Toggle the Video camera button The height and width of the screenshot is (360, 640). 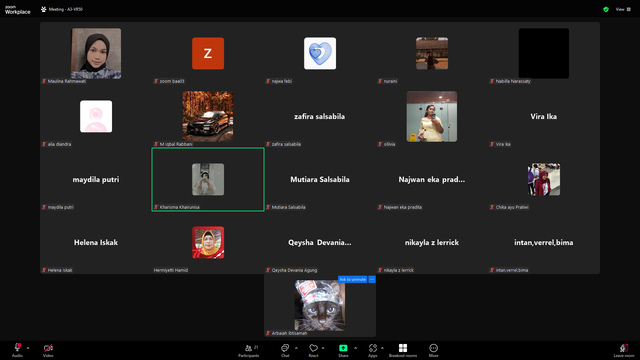pyautogui.click(x=48, y=350)
